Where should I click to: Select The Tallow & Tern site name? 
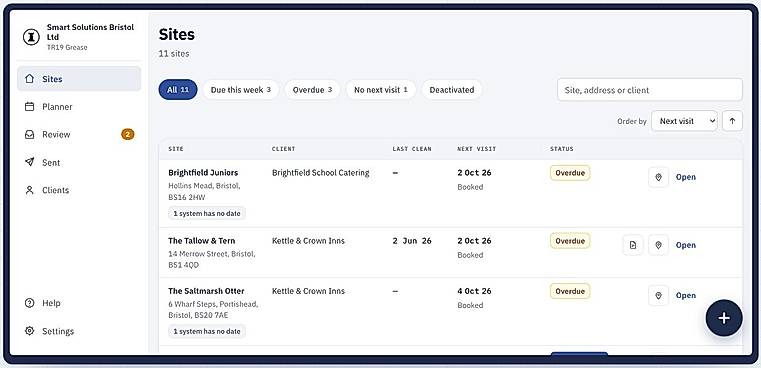(201, 241)
